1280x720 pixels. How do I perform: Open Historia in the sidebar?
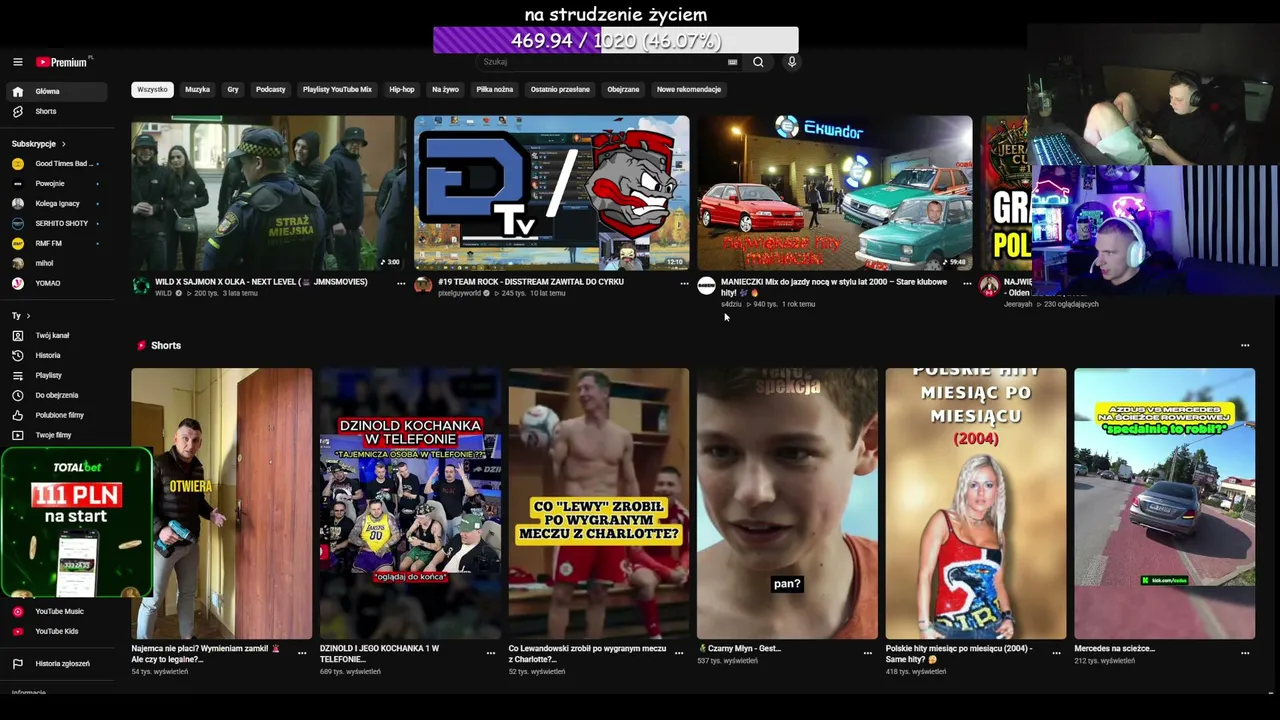(55, 355)
